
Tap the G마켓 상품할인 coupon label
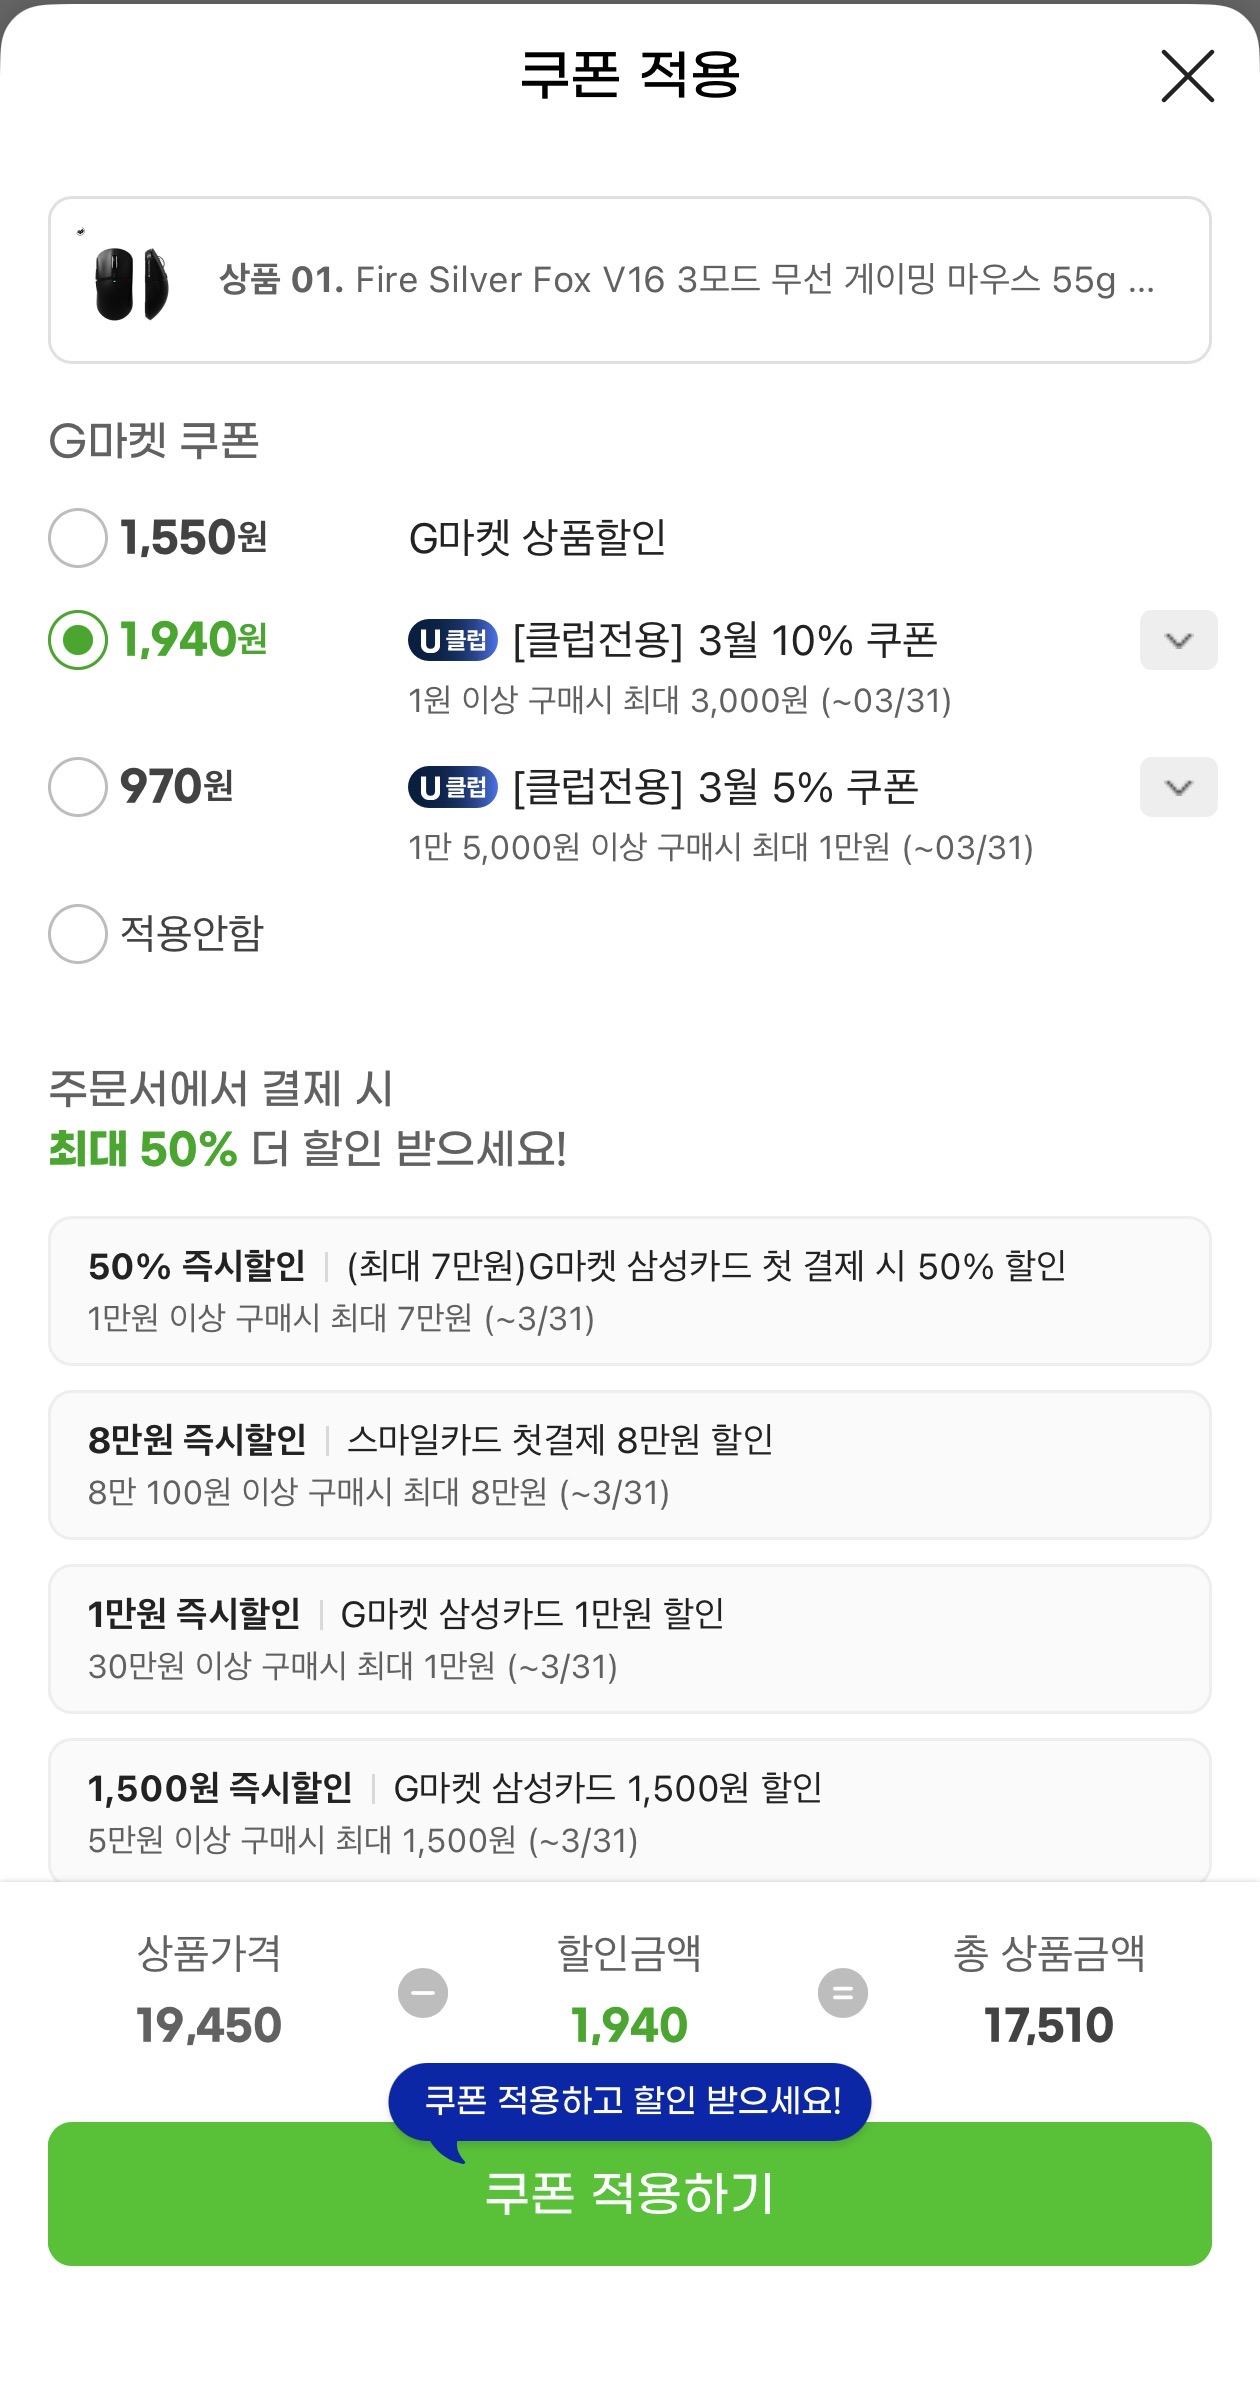point(537,538)
